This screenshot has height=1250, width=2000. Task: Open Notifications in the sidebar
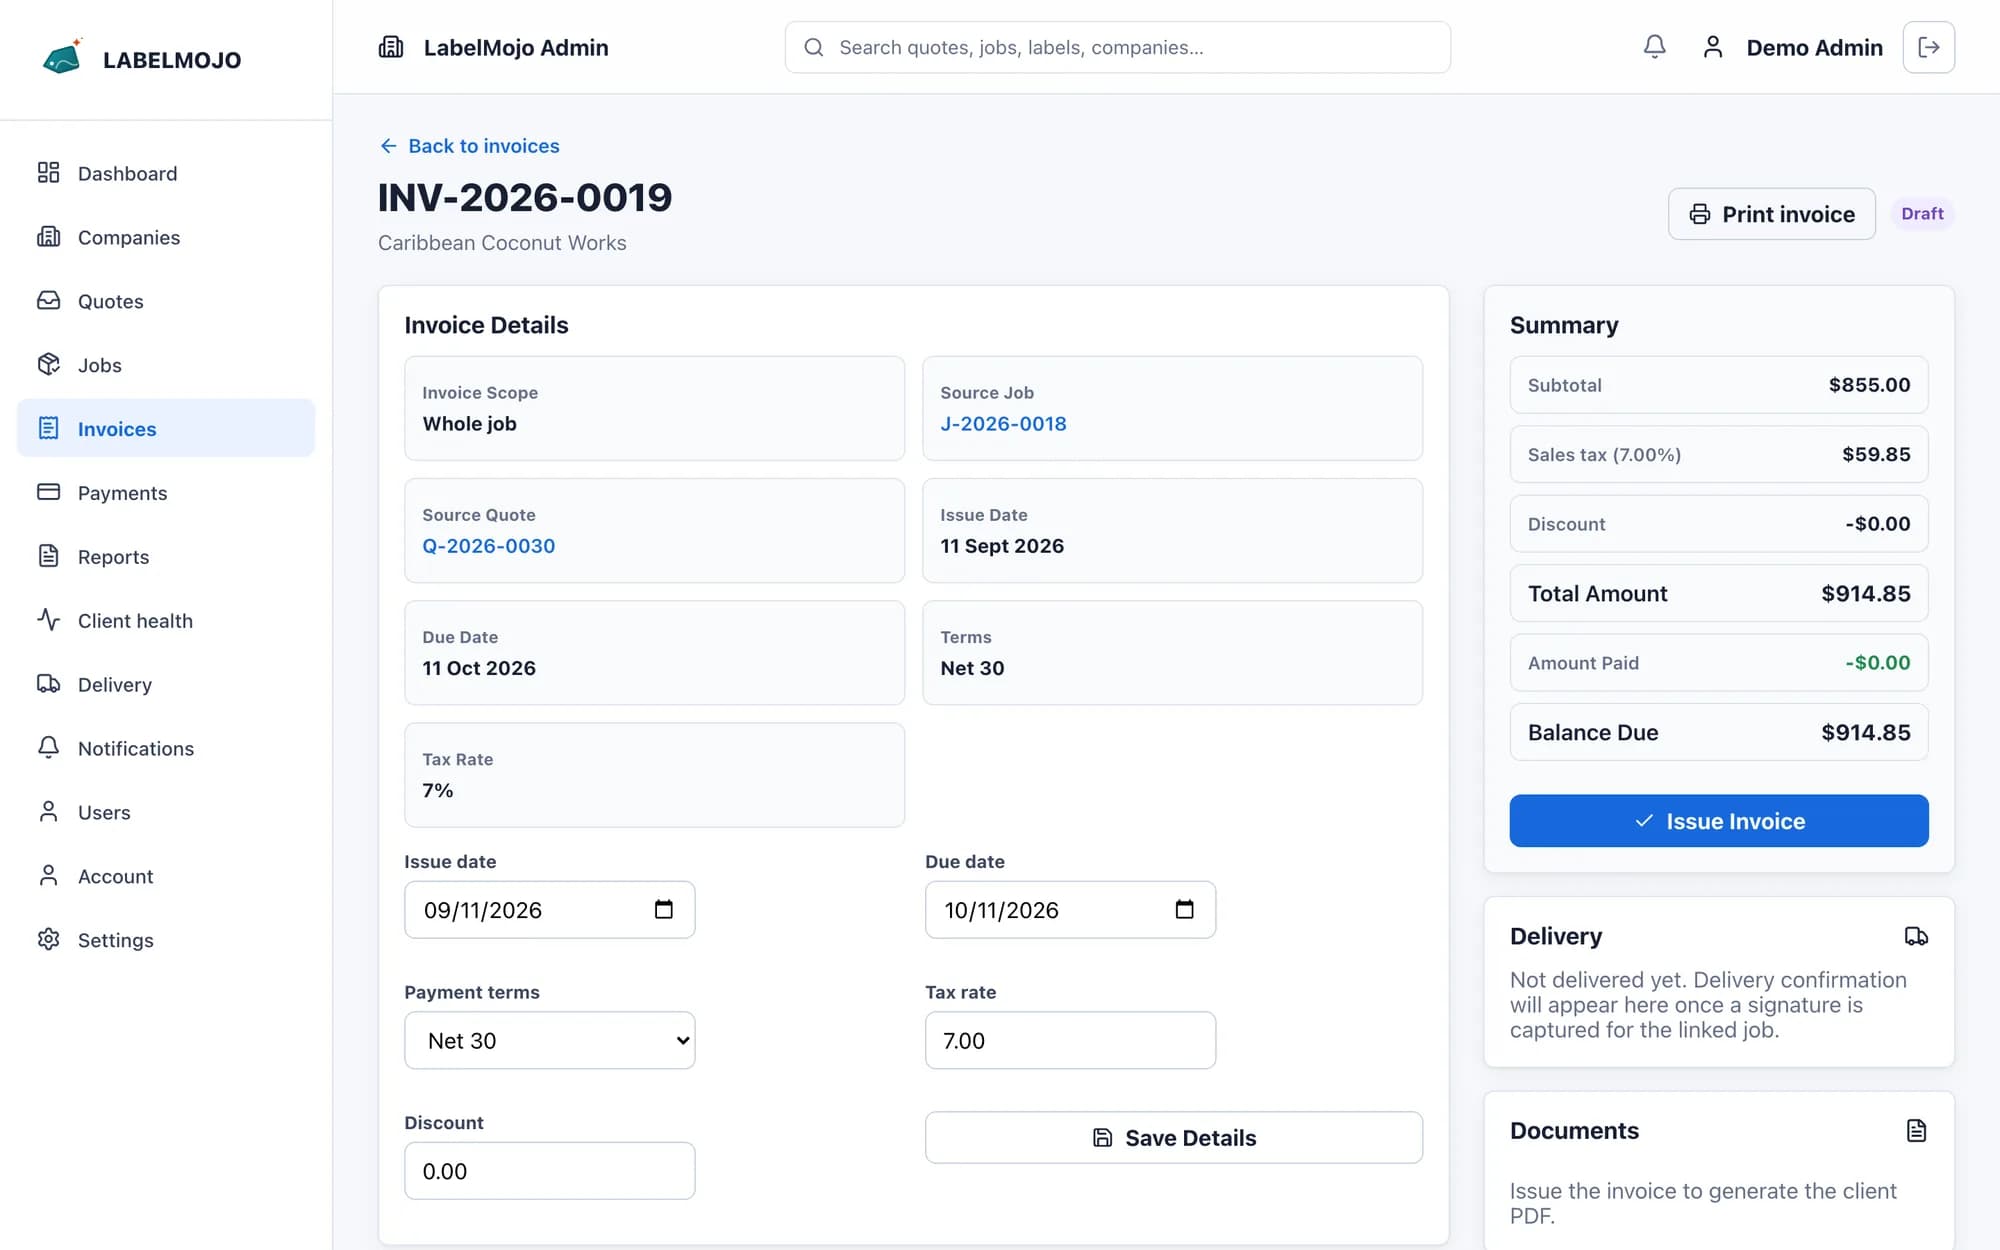(x=166, y=748)
